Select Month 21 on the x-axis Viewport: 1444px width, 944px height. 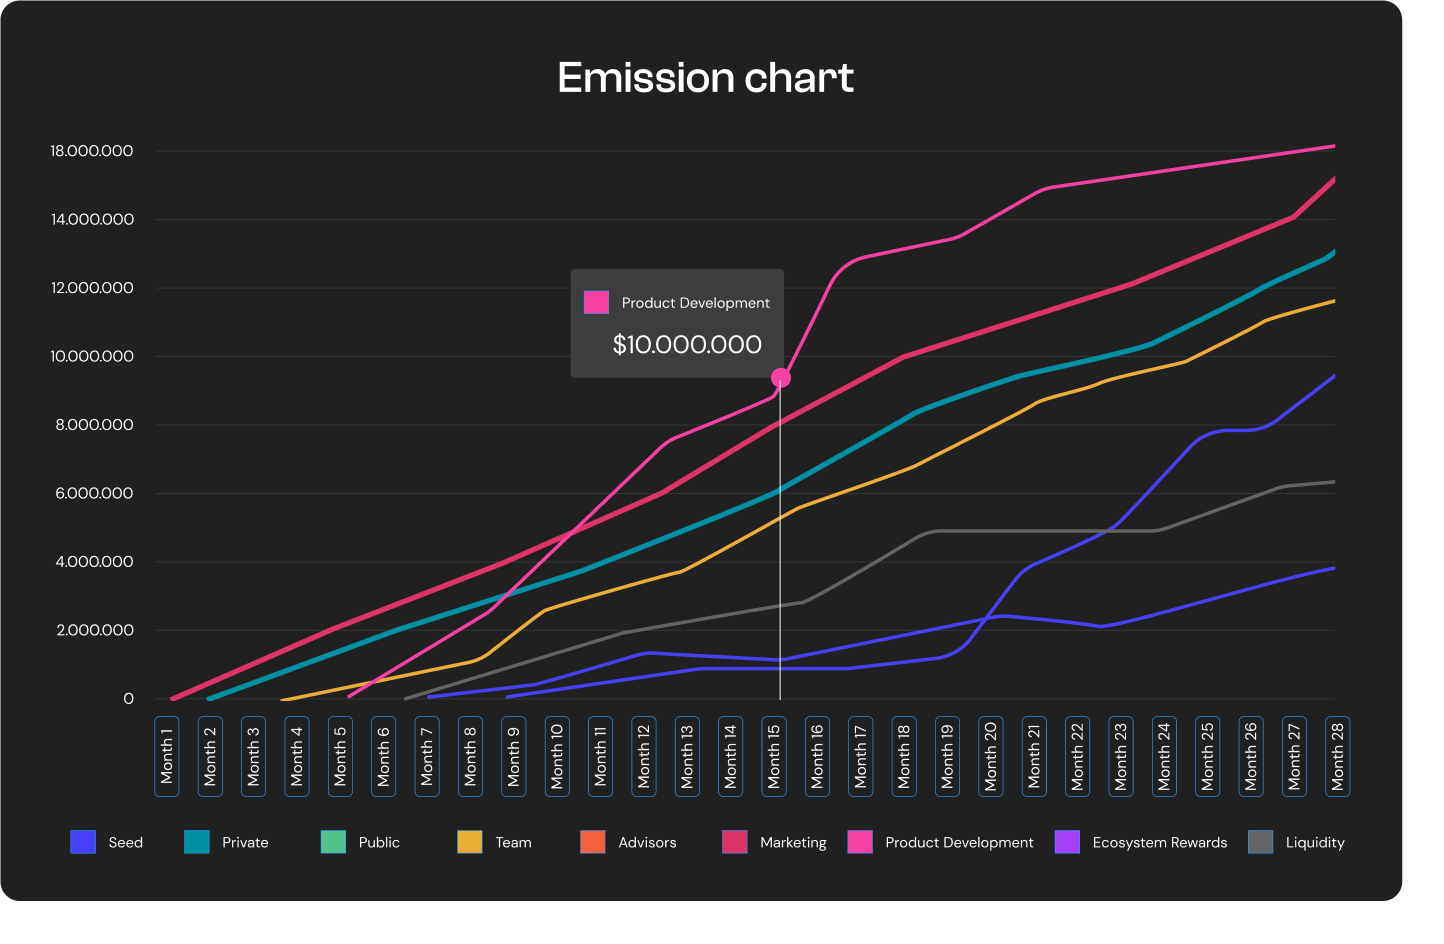tap(1034, 757)
